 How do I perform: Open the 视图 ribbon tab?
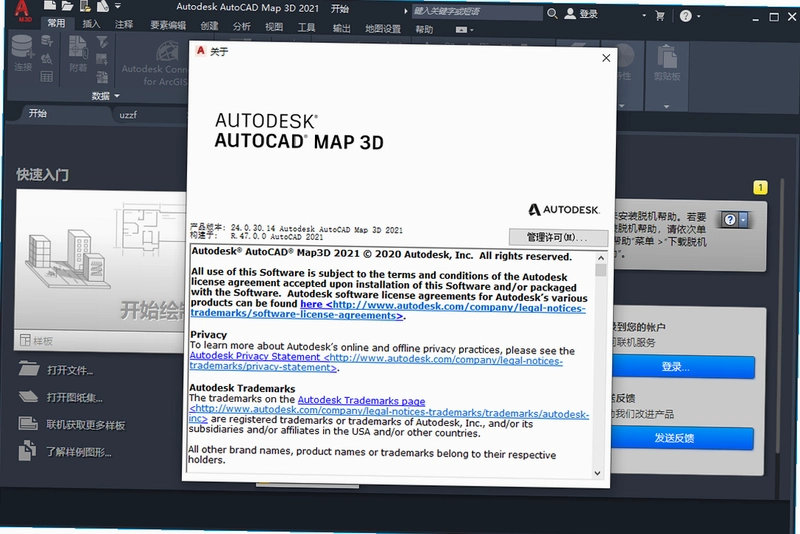pyautogui.click(x=274, y=27)
